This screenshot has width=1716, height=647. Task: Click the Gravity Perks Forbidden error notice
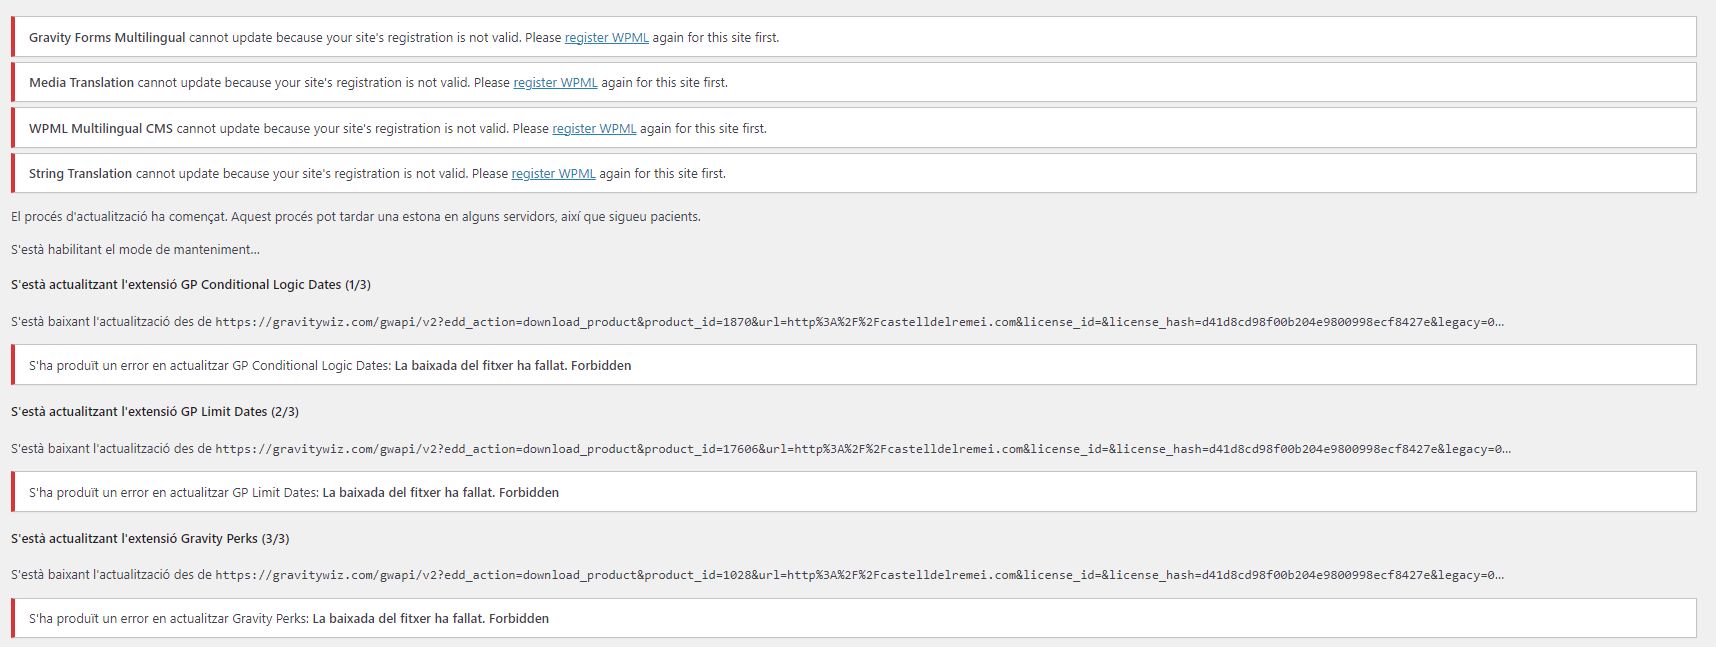(854, 618)
